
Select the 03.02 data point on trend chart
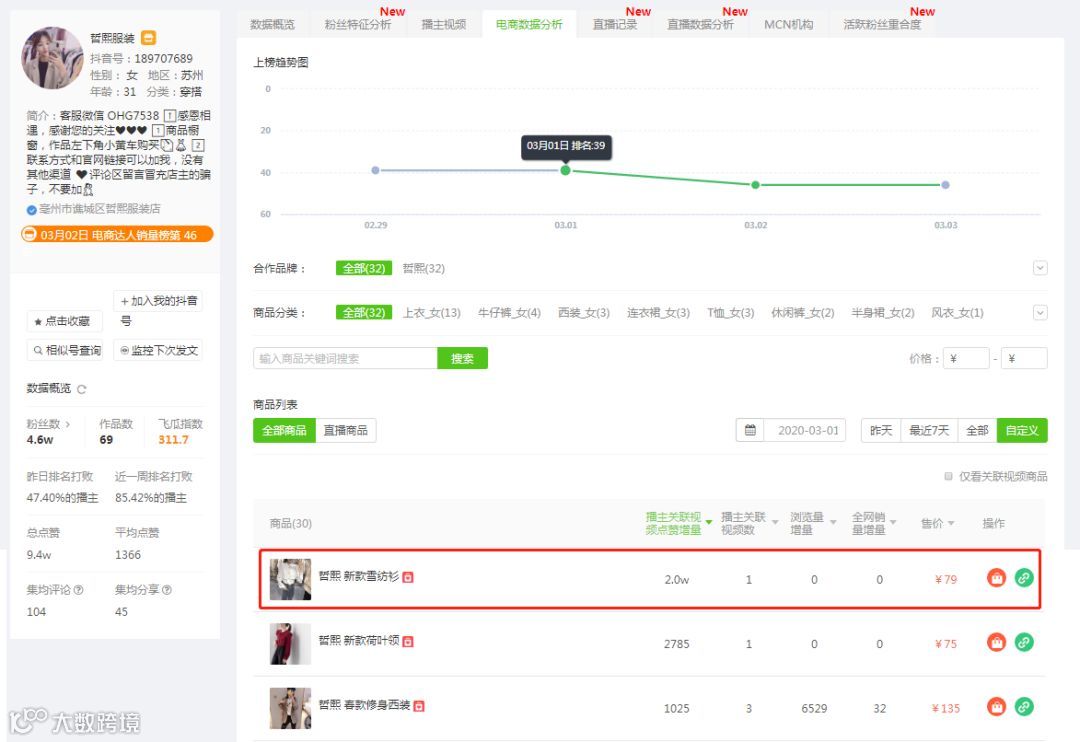pyautogui.click(x=756, y=185)
